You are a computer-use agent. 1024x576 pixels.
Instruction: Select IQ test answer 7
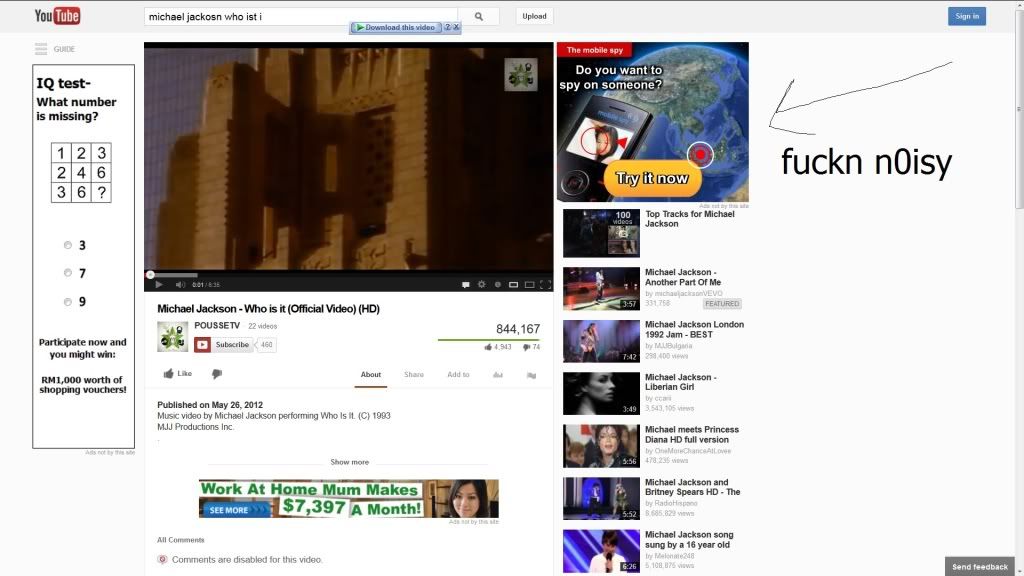click(x=68, y=273)
